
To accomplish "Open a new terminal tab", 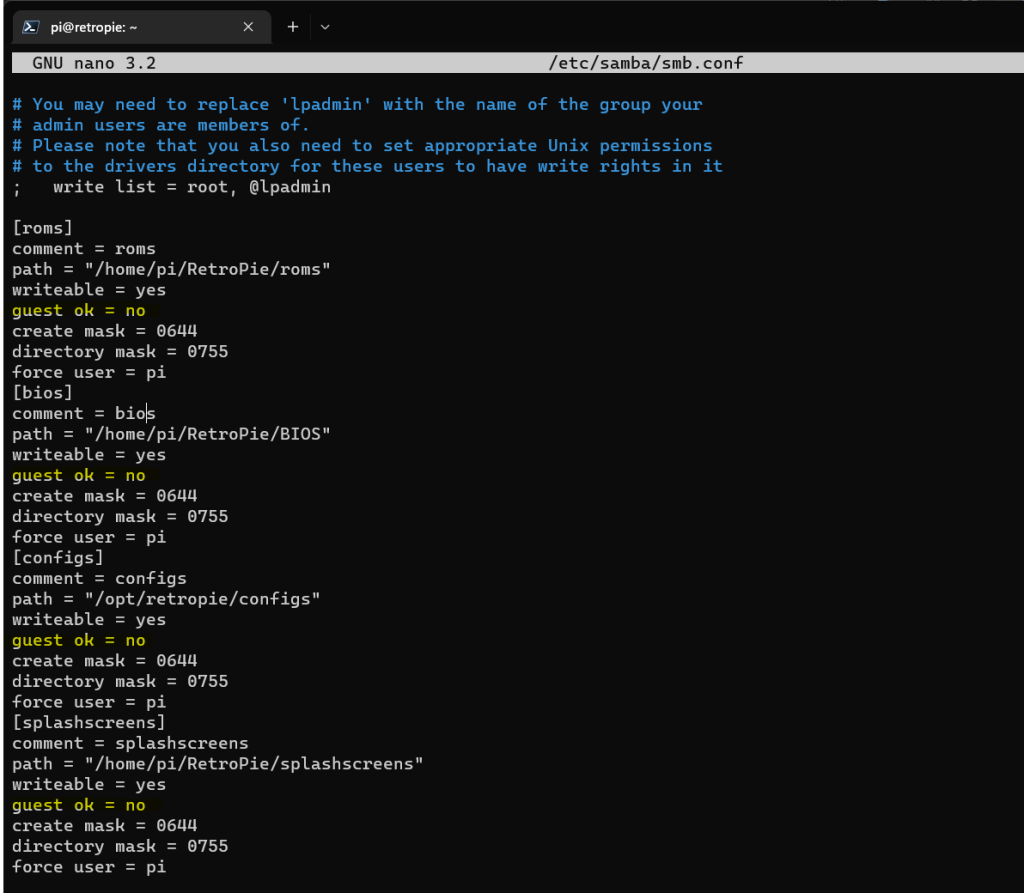I will (x=293, y=27).
